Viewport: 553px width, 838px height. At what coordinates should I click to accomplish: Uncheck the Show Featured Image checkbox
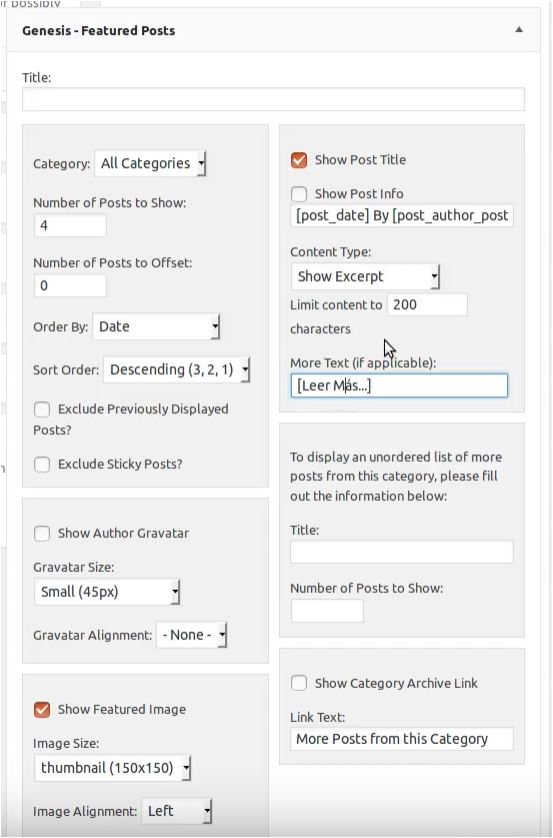click(x=42, y=710)
